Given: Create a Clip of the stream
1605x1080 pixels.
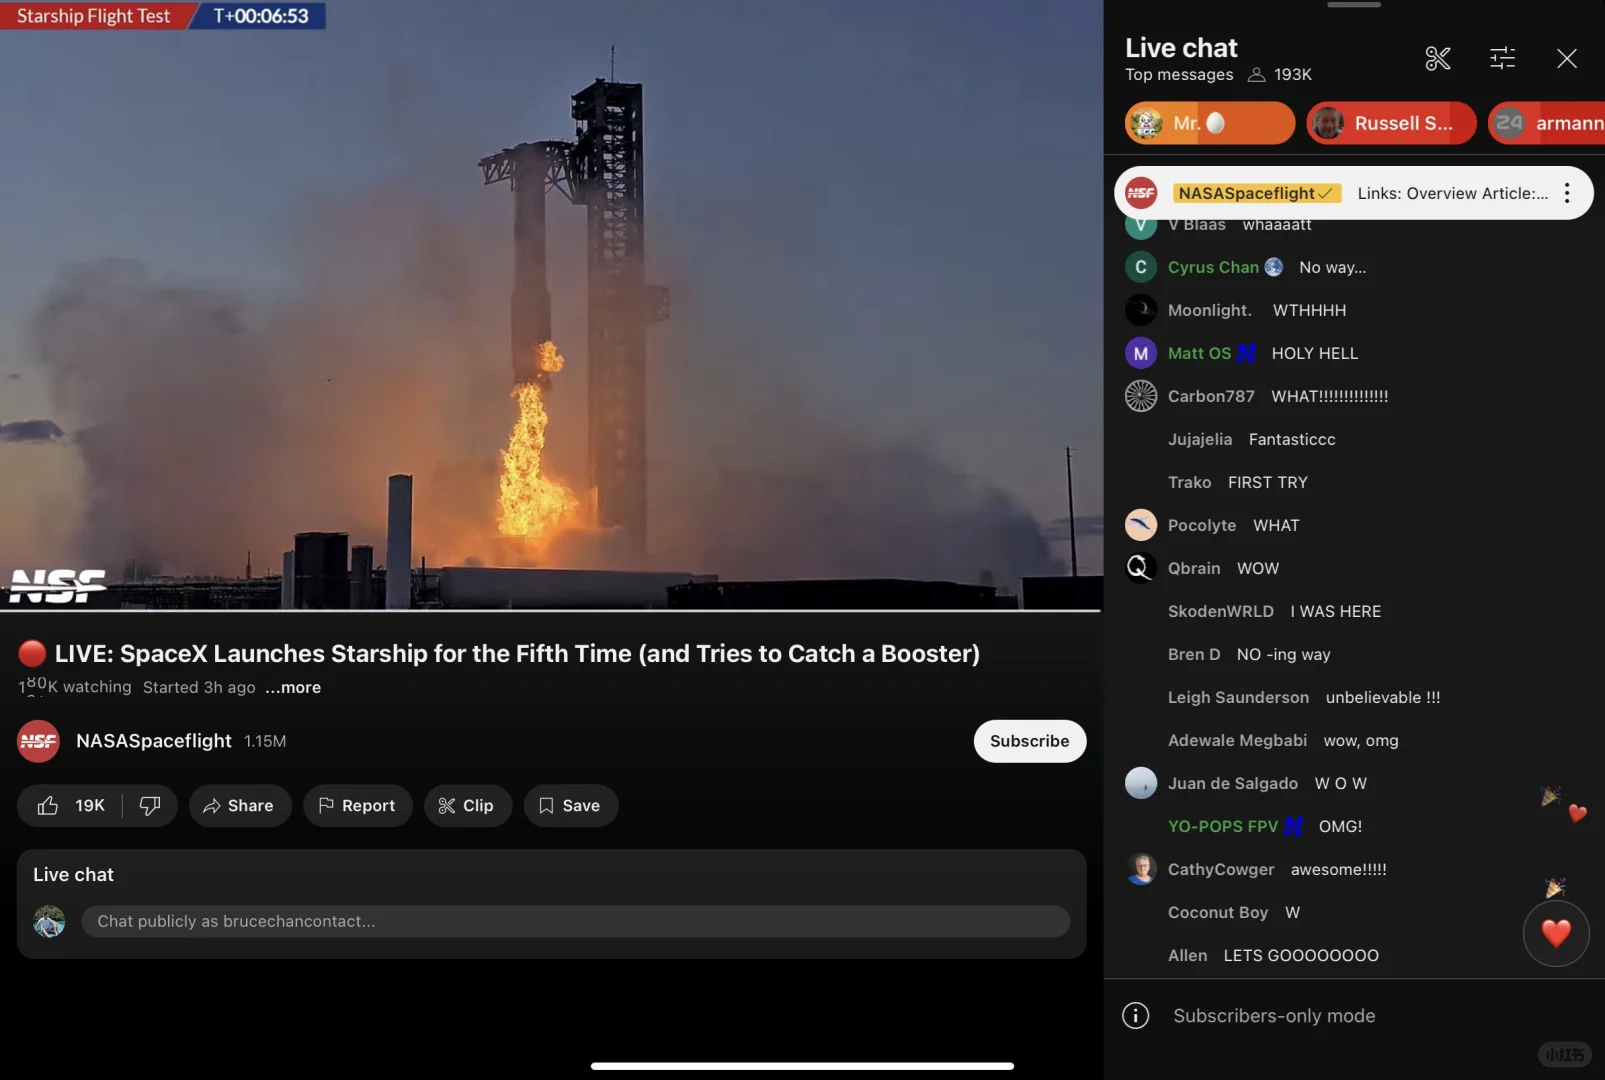Looking at the screenshot, I should tap(467, 806).
